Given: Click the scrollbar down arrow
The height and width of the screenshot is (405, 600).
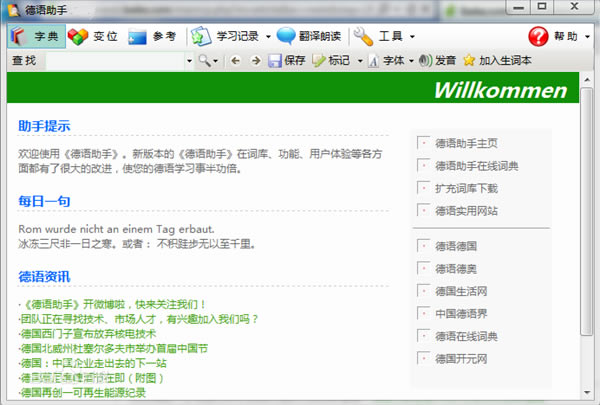Looking at the screenshot, I should click(587, 392).
